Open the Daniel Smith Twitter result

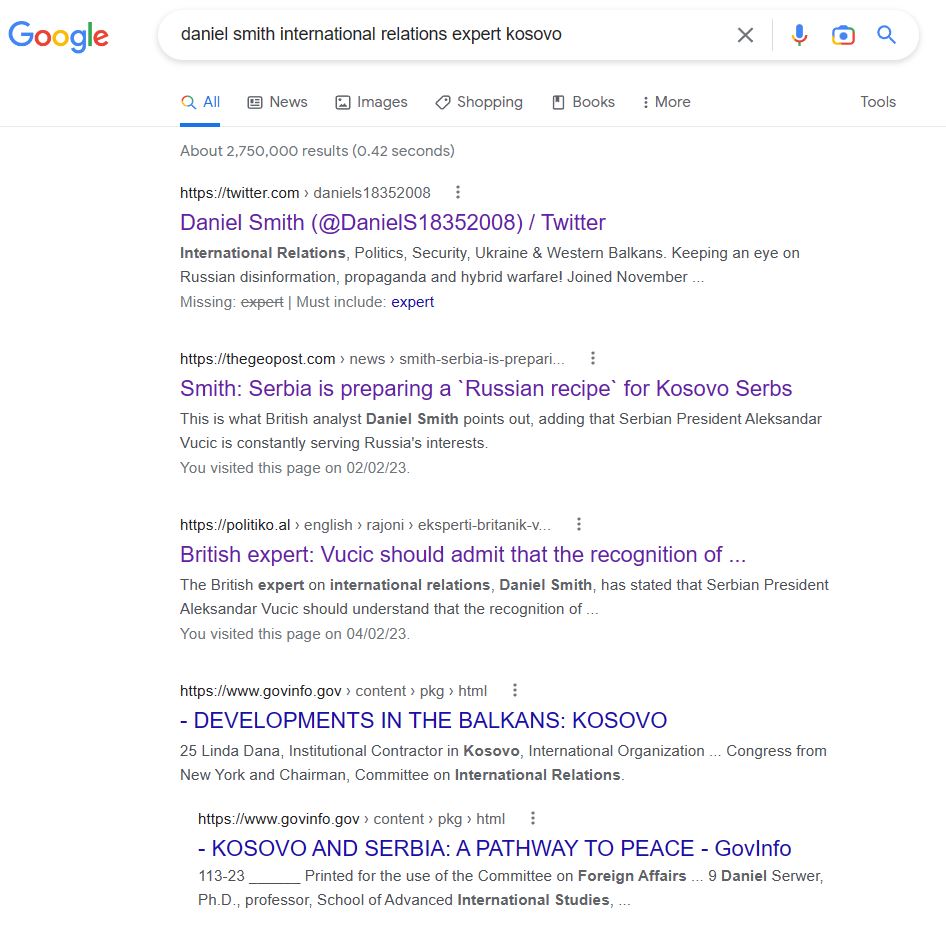click(x=393, y=222)
